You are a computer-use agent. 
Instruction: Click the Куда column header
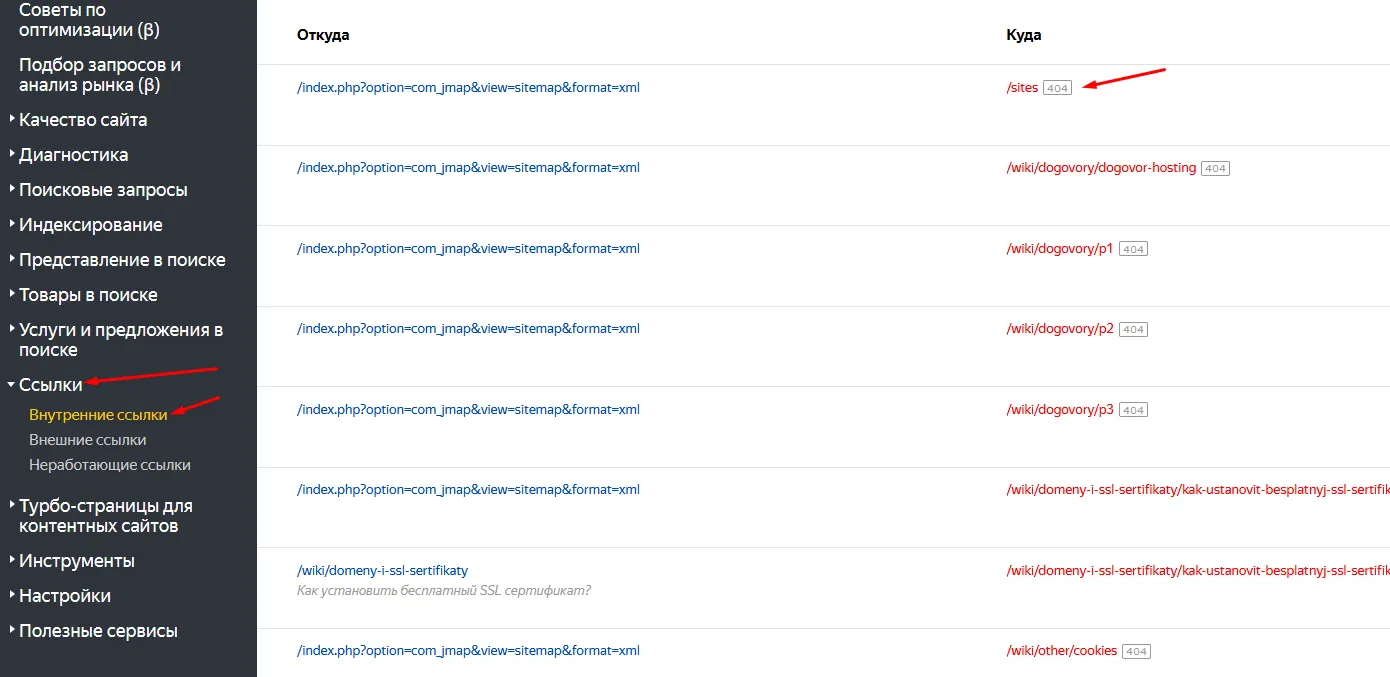[x=1024, y=35]
